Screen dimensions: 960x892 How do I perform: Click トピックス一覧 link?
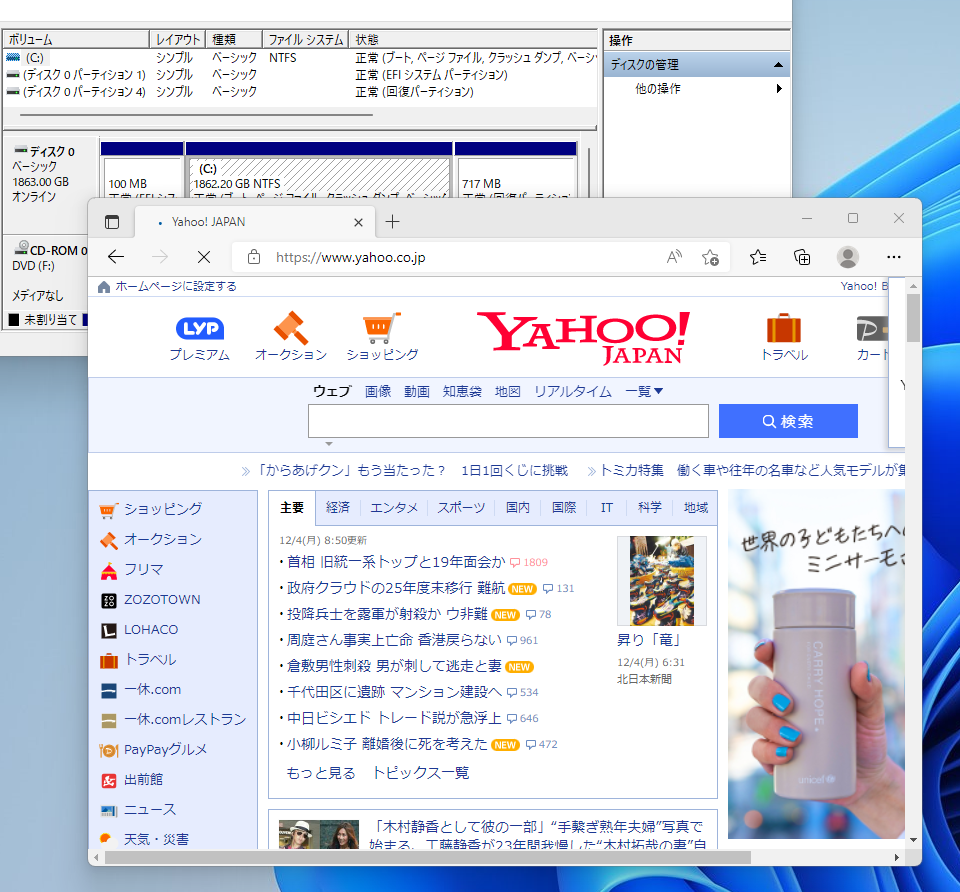click(421, 773)
